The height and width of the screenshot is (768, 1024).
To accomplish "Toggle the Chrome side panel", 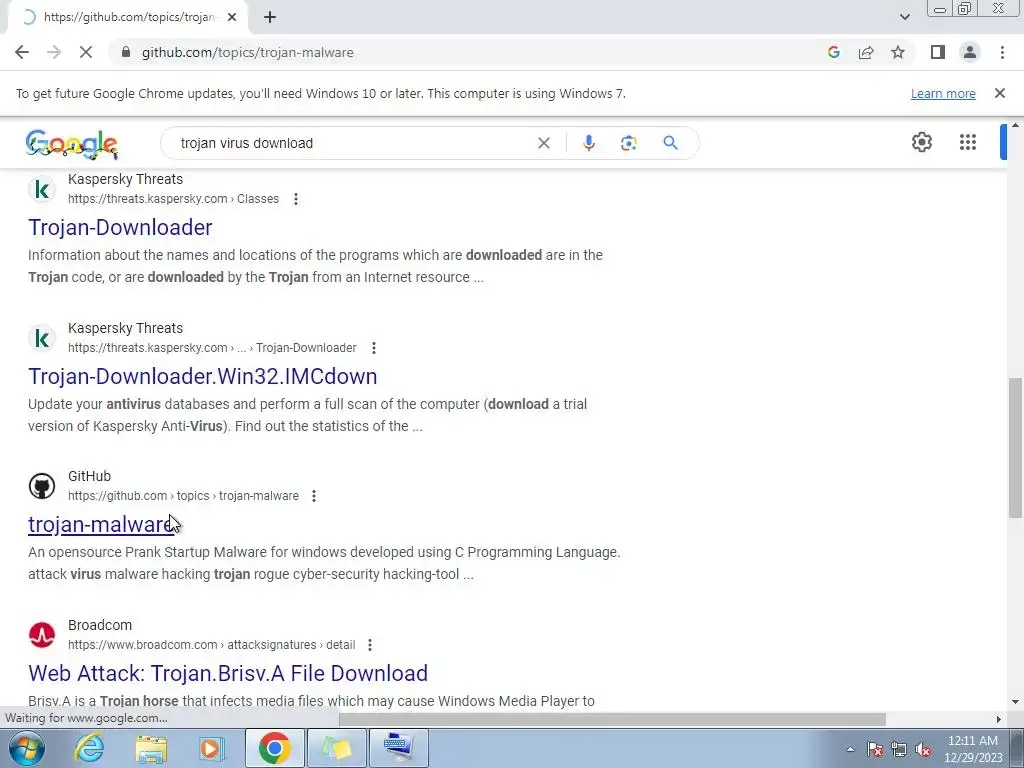I will coord(938,52).
